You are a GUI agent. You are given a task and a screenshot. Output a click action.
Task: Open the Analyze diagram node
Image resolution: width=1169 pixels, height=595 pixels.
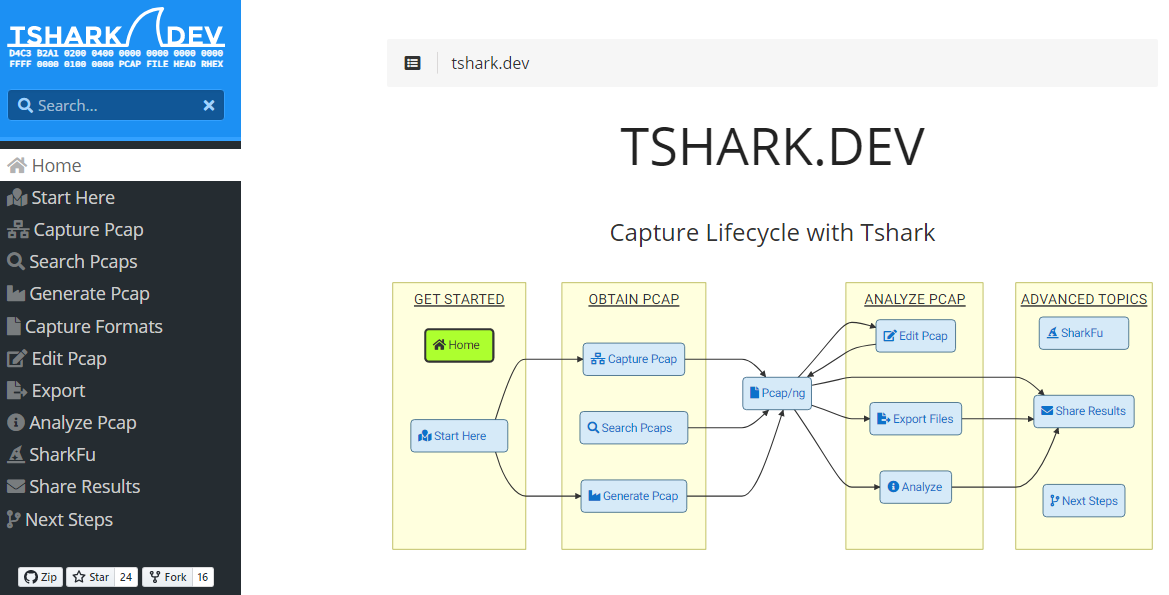coord(916,487)
